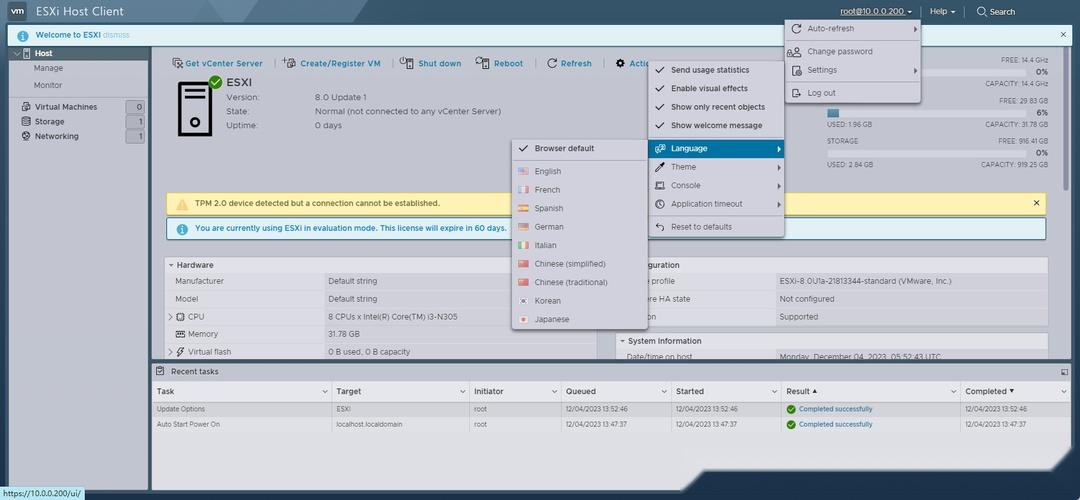Open the Help dropdown menu
Viewport: 1080px width, 500px height.
click(942, 12)
